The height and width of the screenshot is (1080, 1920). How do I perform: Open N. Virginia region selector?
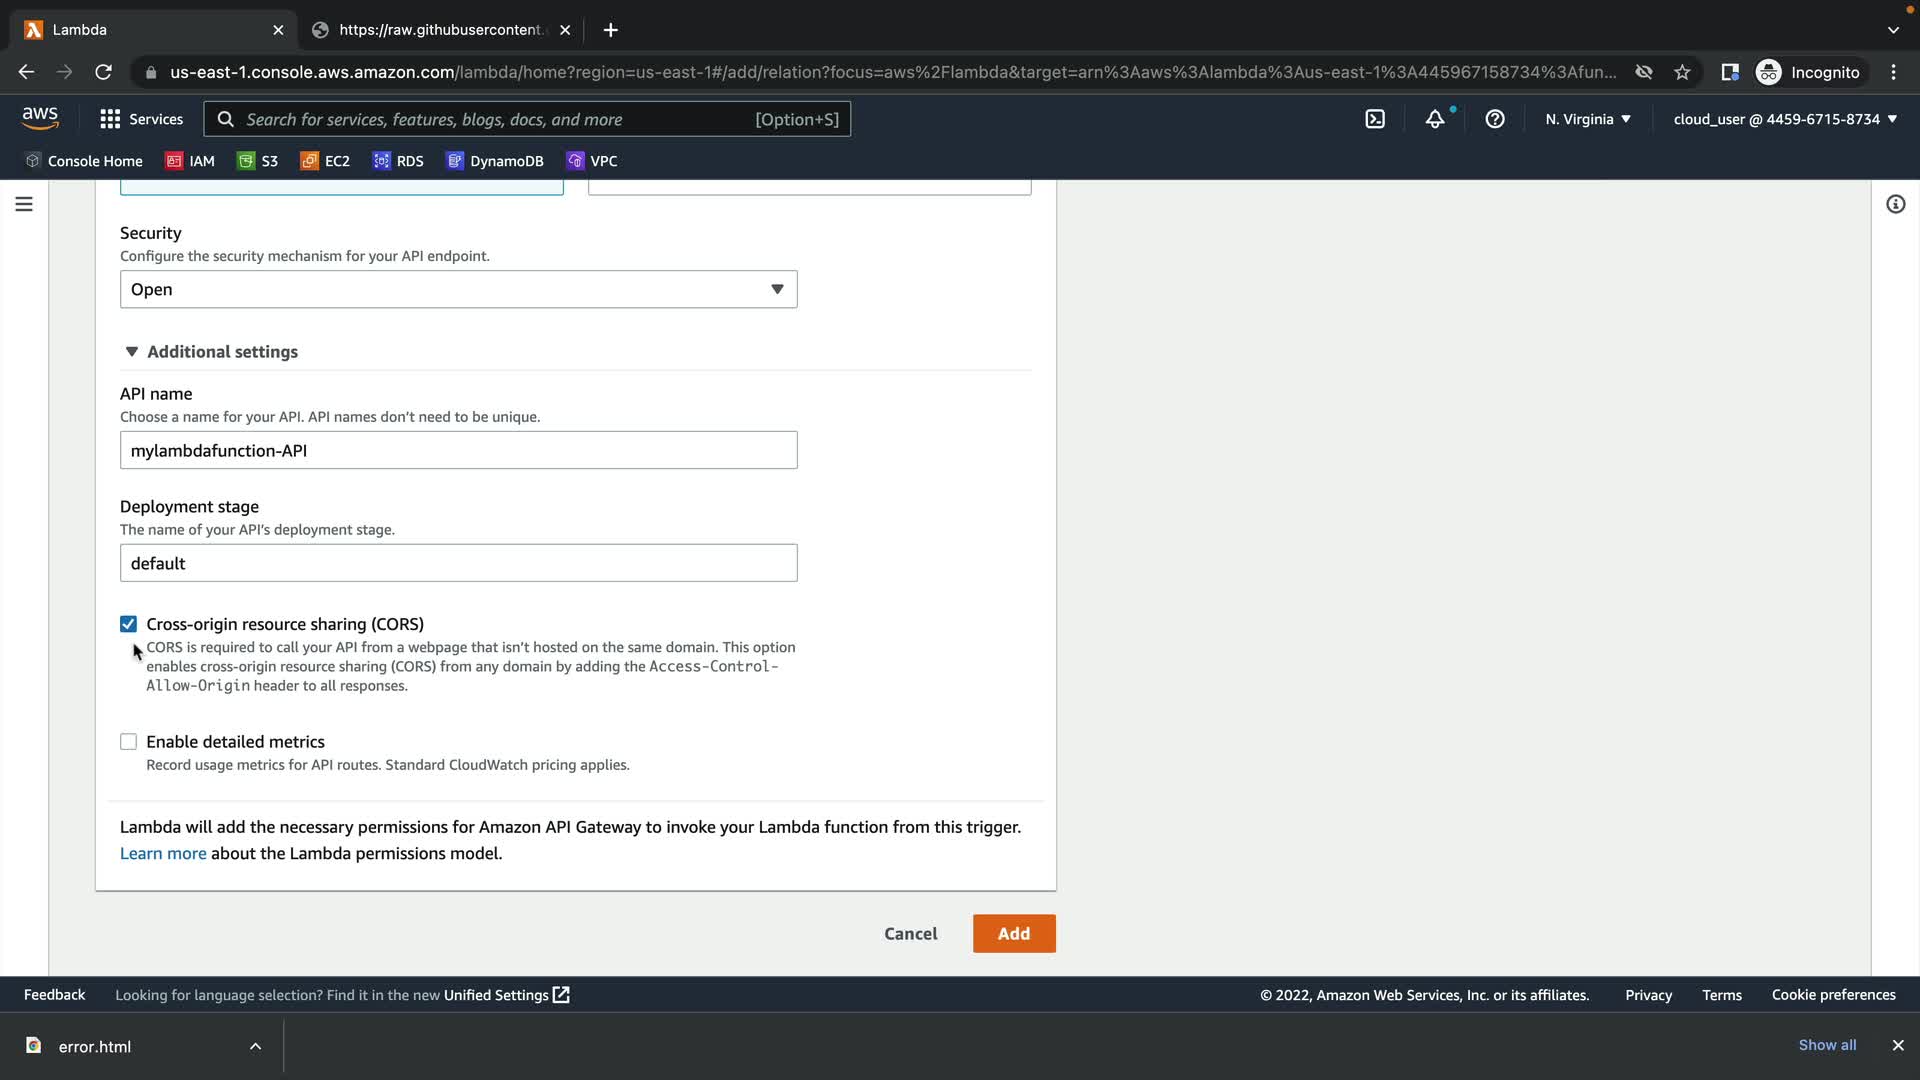click(x=1587, y=119)
